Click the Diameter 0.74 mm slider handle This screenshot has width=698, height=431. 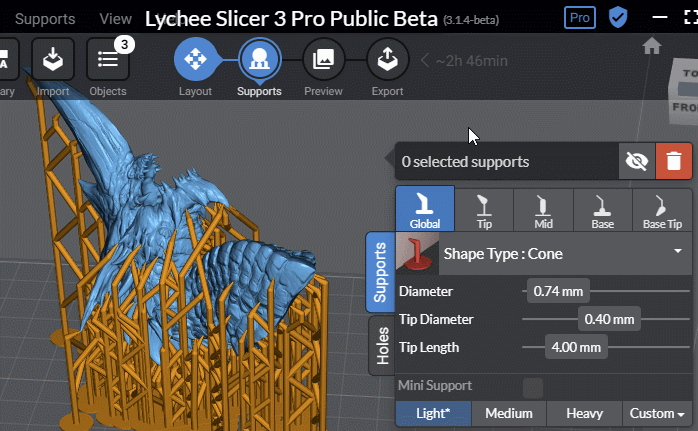point(558,291)
